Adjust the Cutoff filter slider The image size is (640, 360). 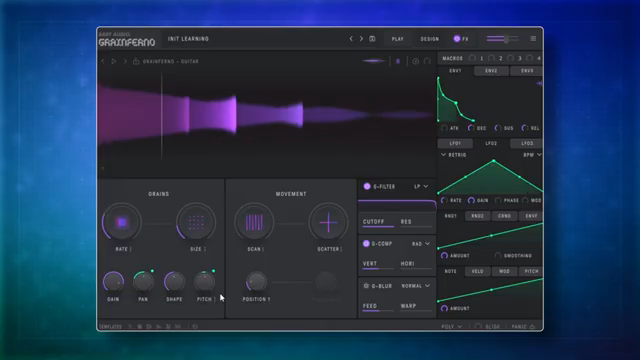point(378,223)
